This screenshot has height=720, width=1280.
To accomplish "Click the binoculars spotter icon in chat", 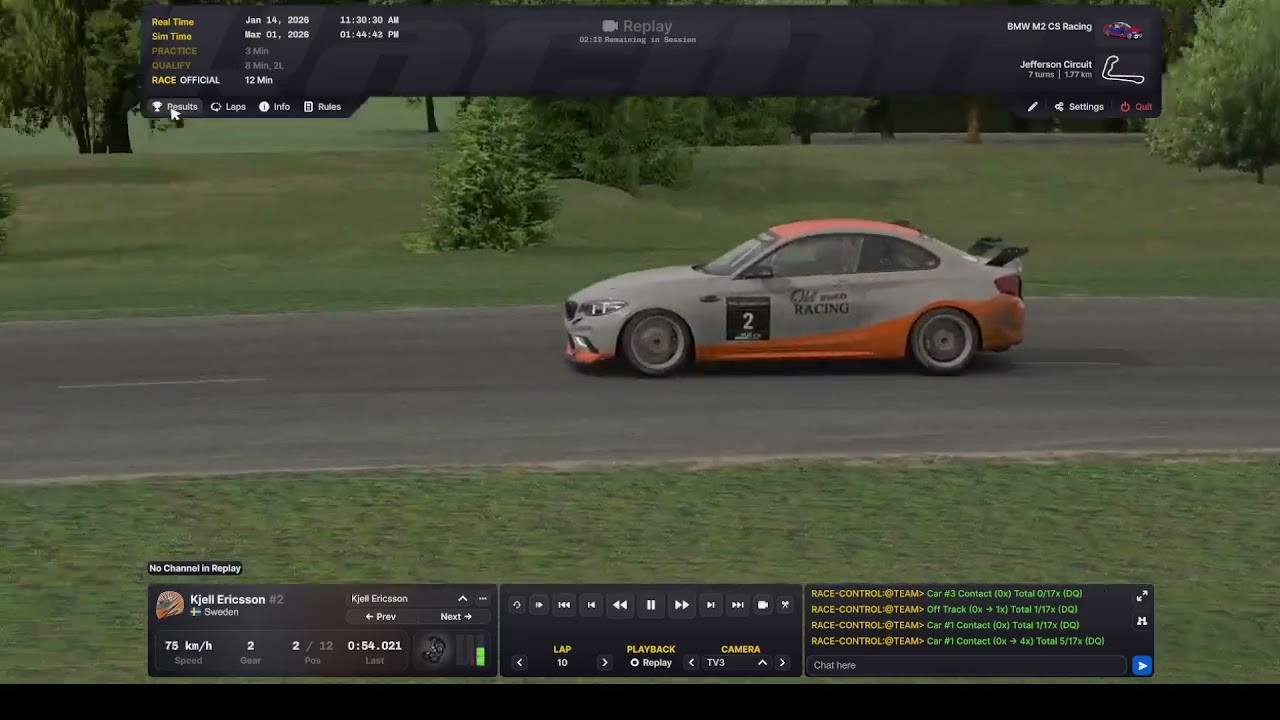I will pos(1142,621).
